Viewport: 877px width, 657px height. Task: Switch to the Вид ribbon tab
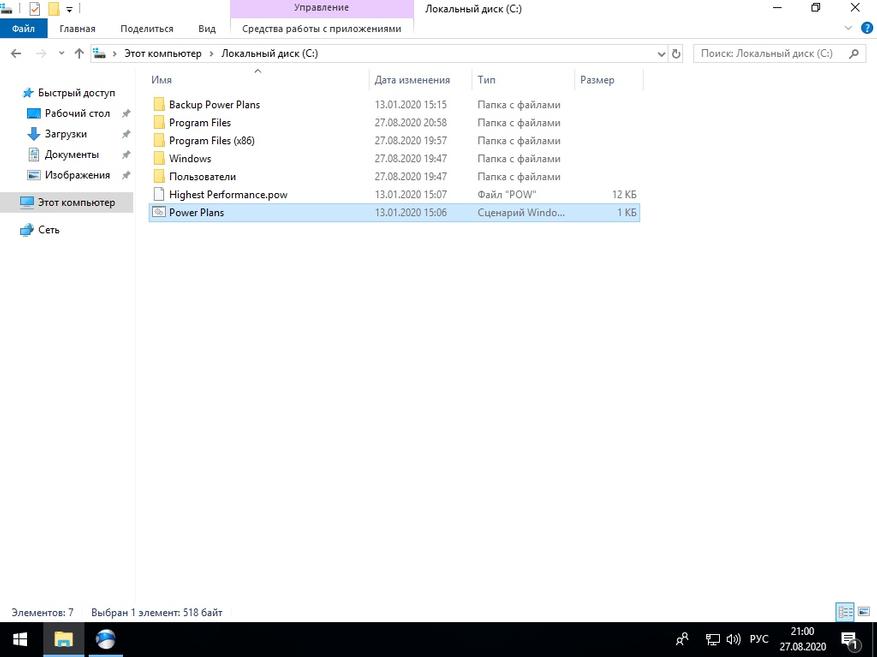click(x=206, y=29)
